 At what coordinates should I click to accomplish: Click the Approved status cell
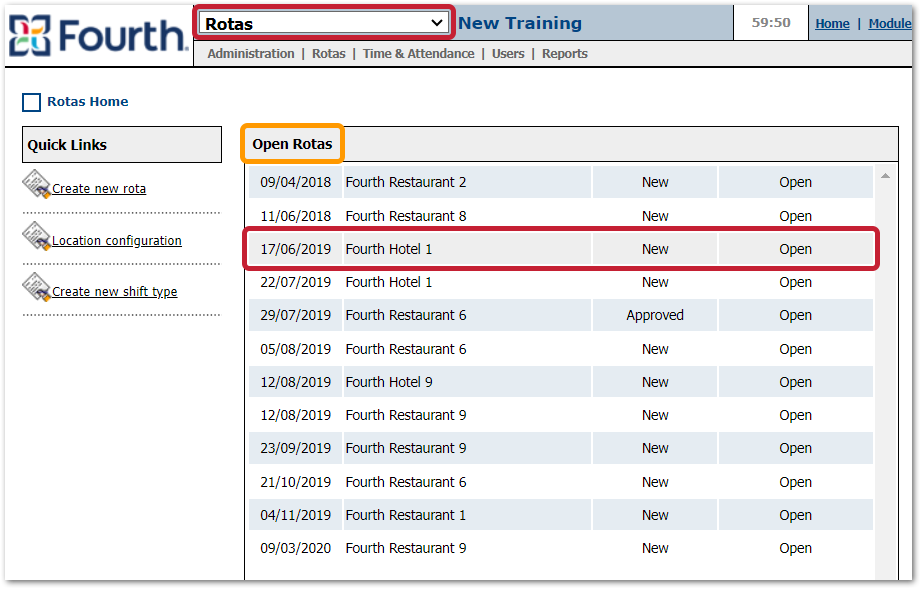655,315
